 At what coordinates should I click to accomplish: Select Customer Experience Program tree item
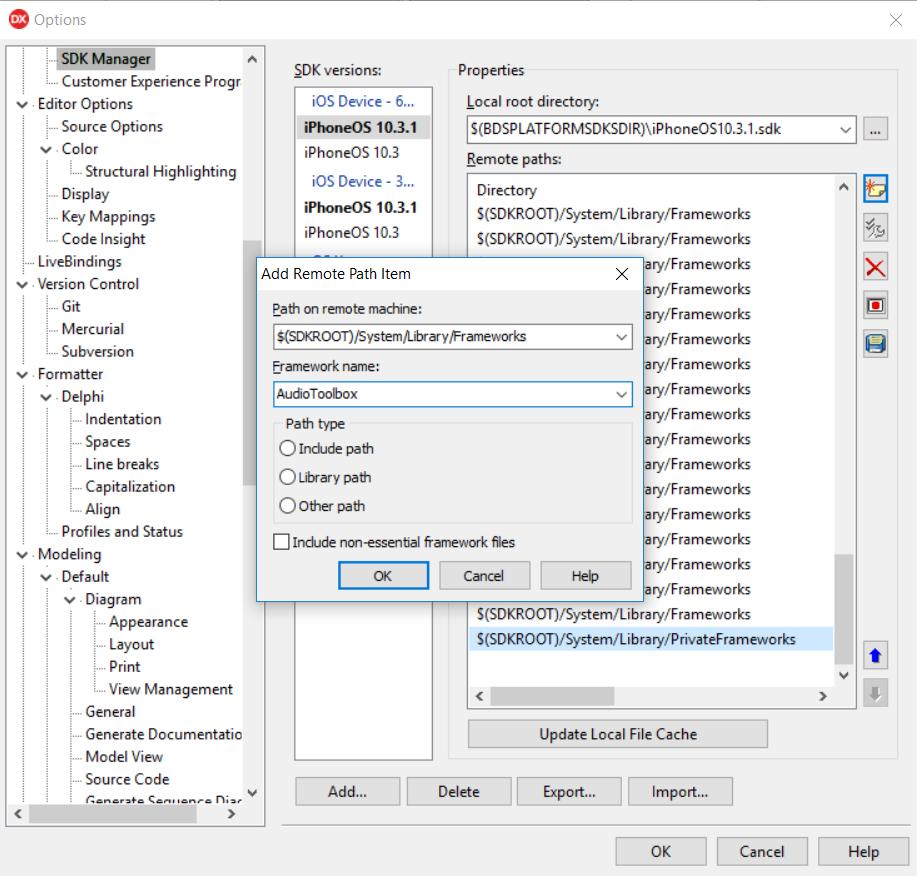151,81
